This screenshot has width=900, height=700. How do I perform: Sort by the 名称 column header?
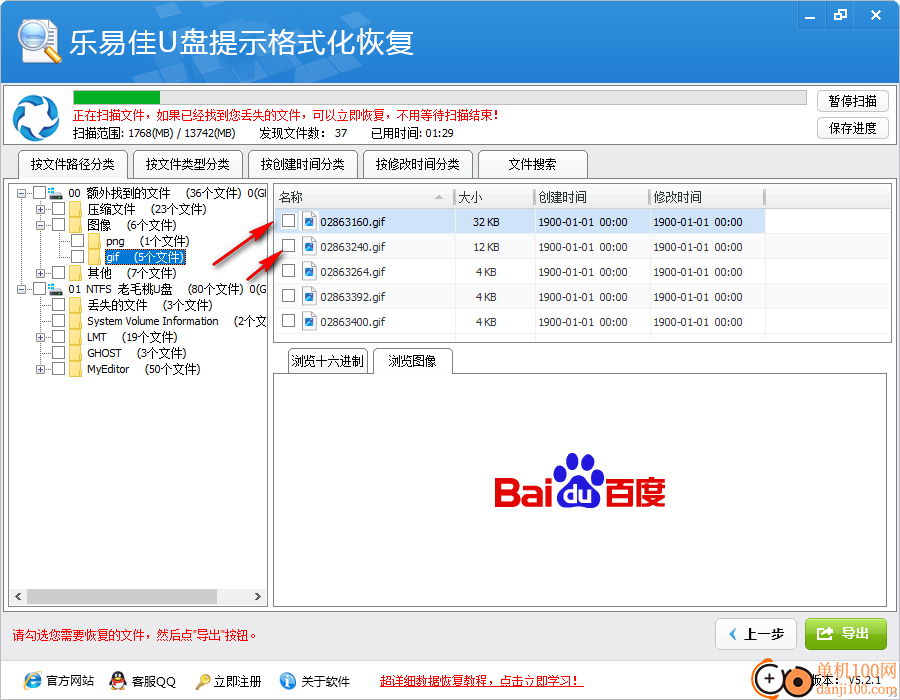coord(364,197)
